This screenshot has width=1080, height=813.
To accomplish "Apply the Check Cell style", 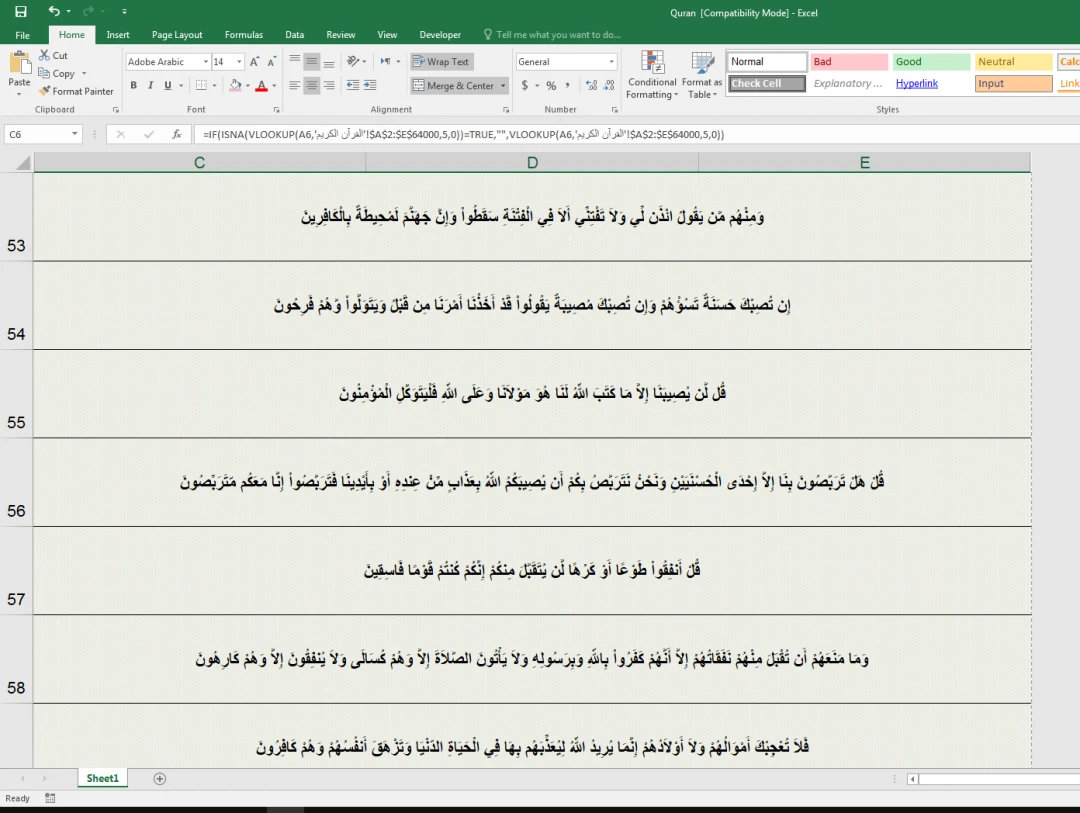I will (767, 84).
